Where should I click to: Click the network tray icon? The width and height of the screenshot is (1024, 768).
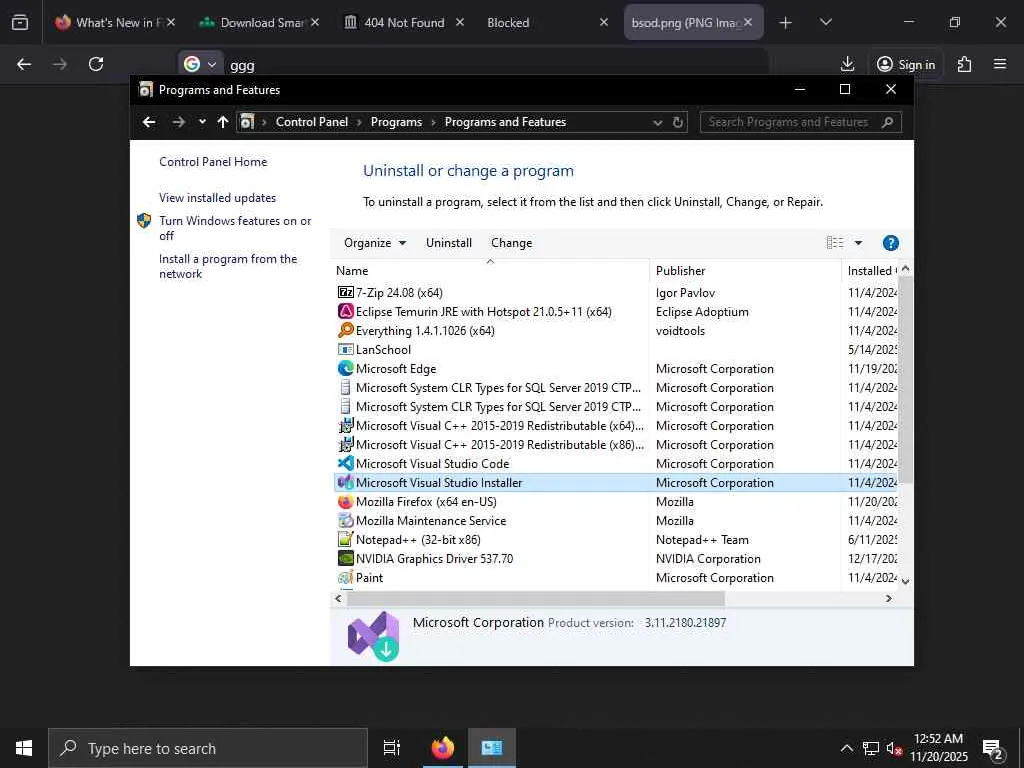(x=871, y=748)
